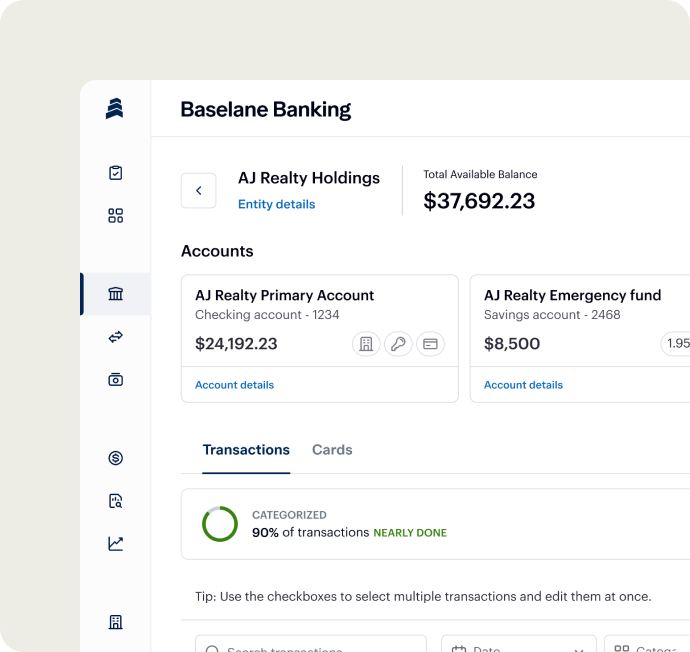Click the 1.95 rate badge on Emergency fund
The height and width of the screenshot is (652, 690).
click(675, 344)
